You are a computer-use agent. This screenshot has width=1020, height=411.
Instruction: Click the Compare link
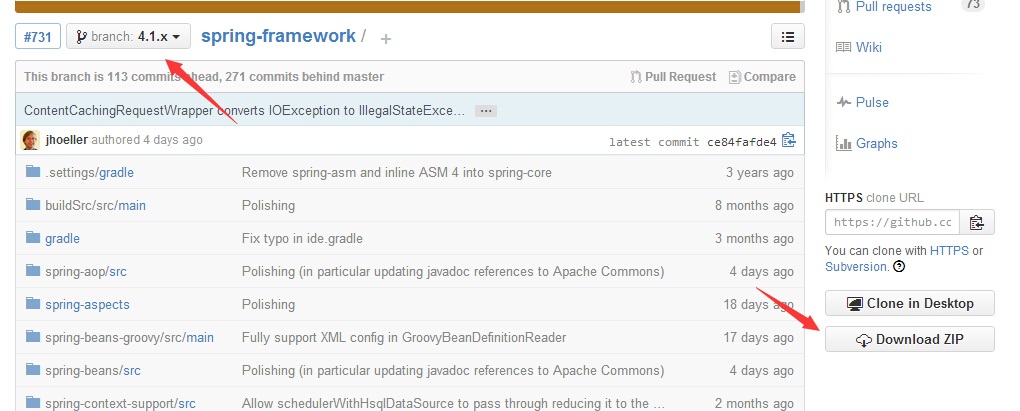coord(762,77)
